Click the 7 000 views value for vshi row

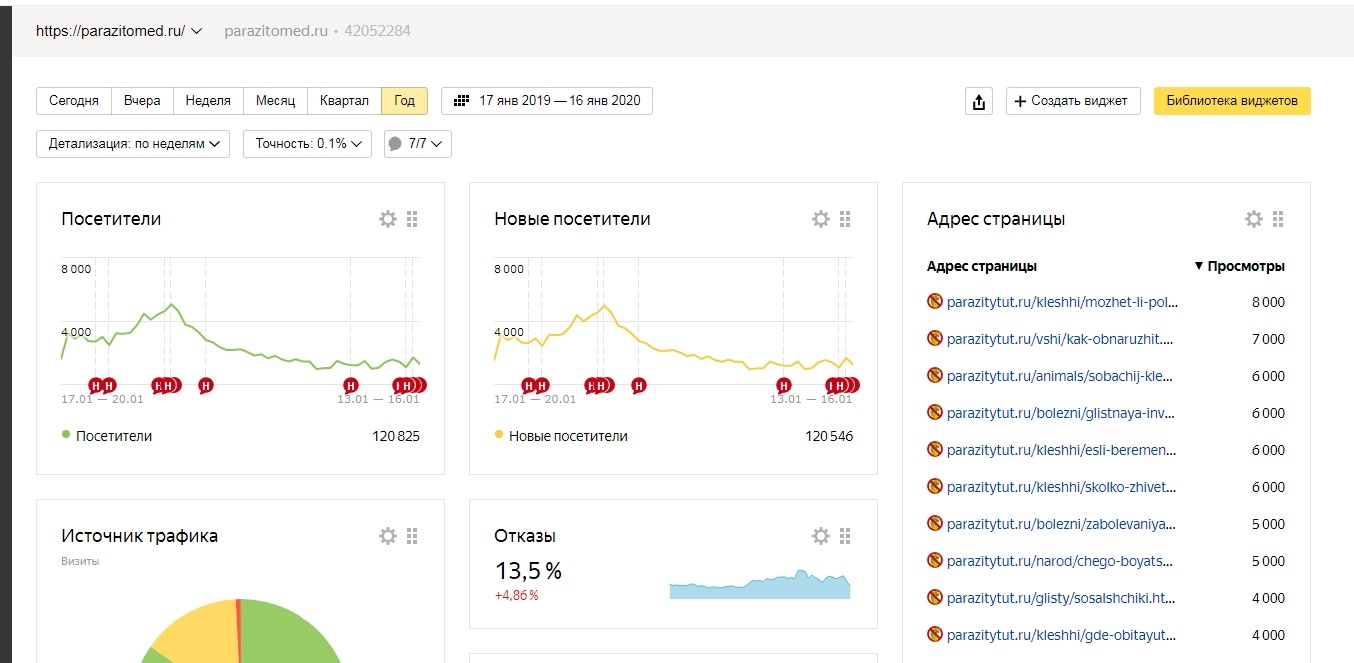tap(1267, 339)
